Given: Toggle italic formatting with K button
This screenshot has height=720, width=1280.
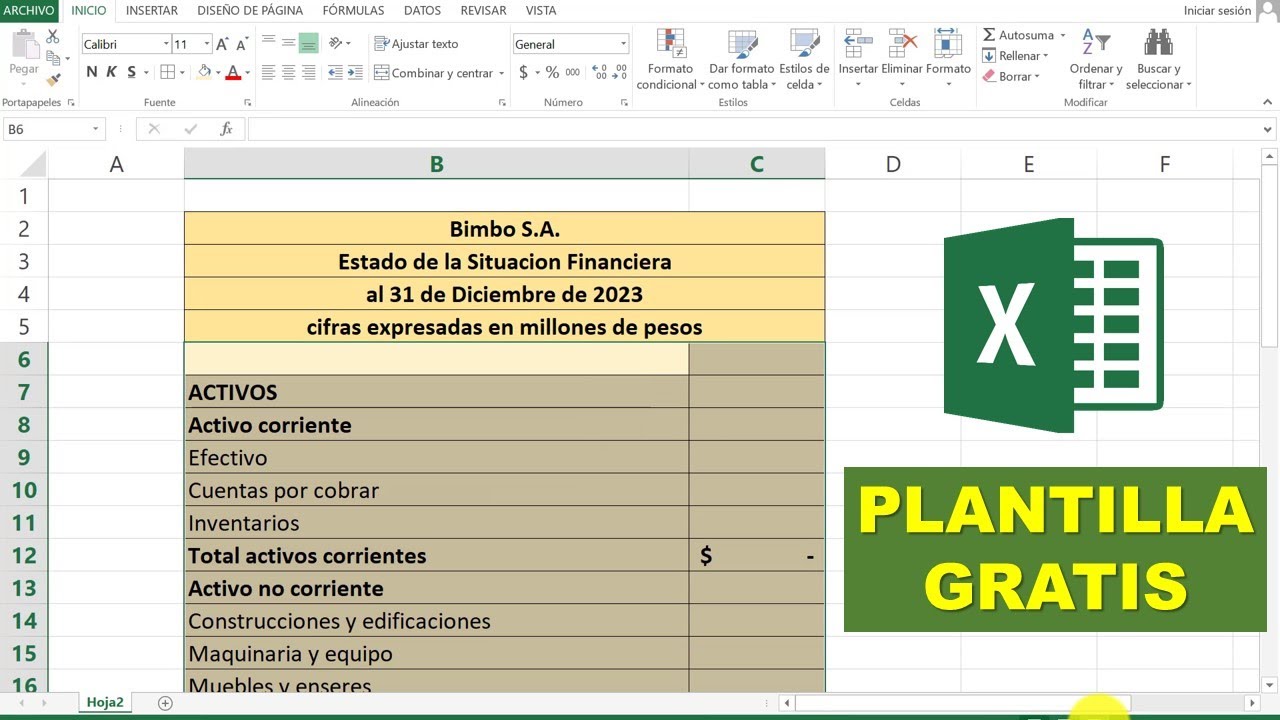Looking at the screenshot, I should tap(110, 71).
